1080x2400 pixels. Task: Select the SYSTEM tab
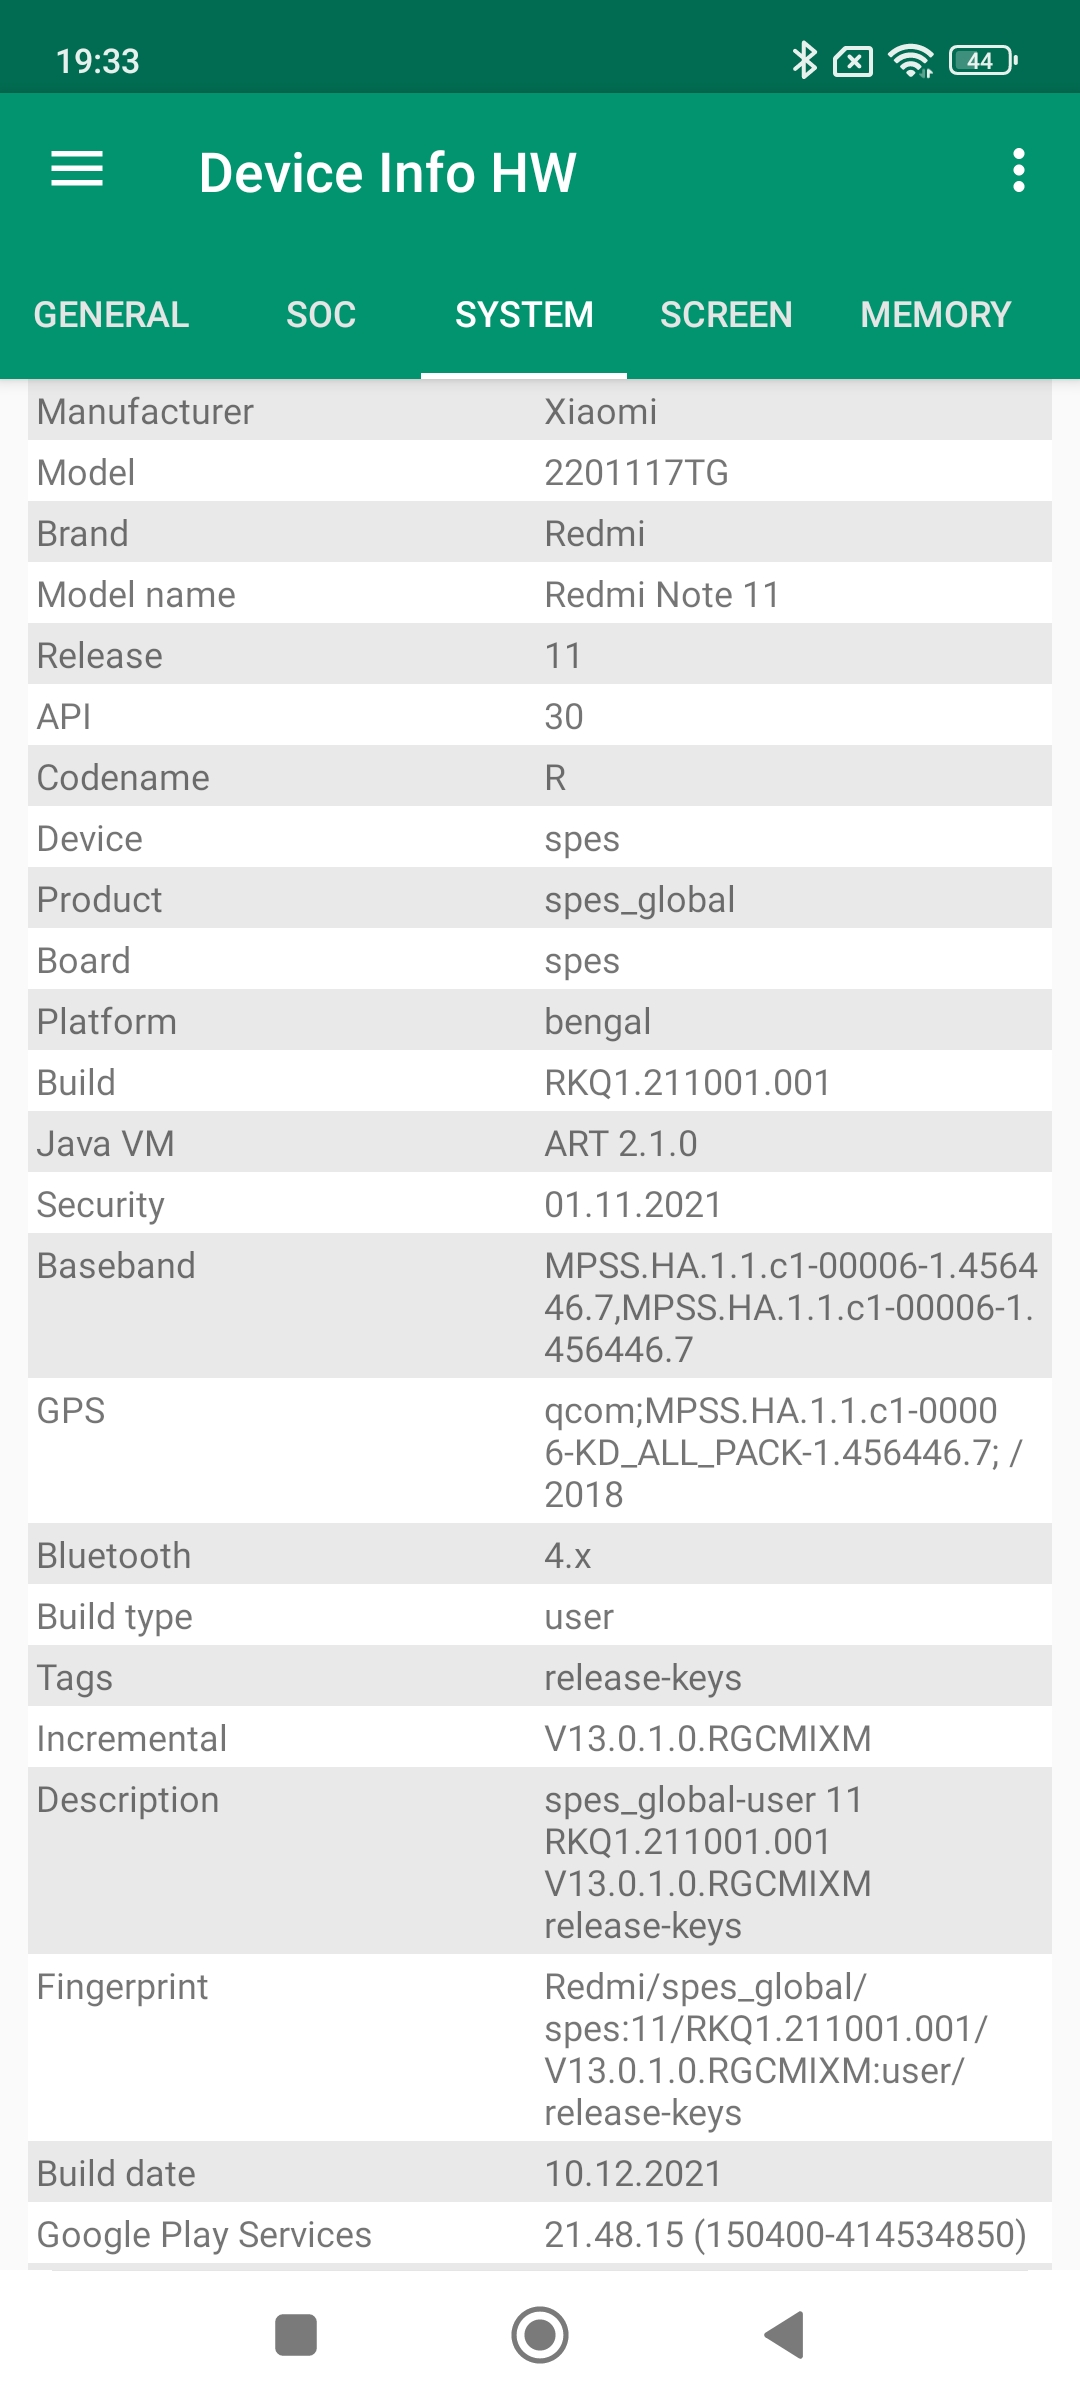524,315
